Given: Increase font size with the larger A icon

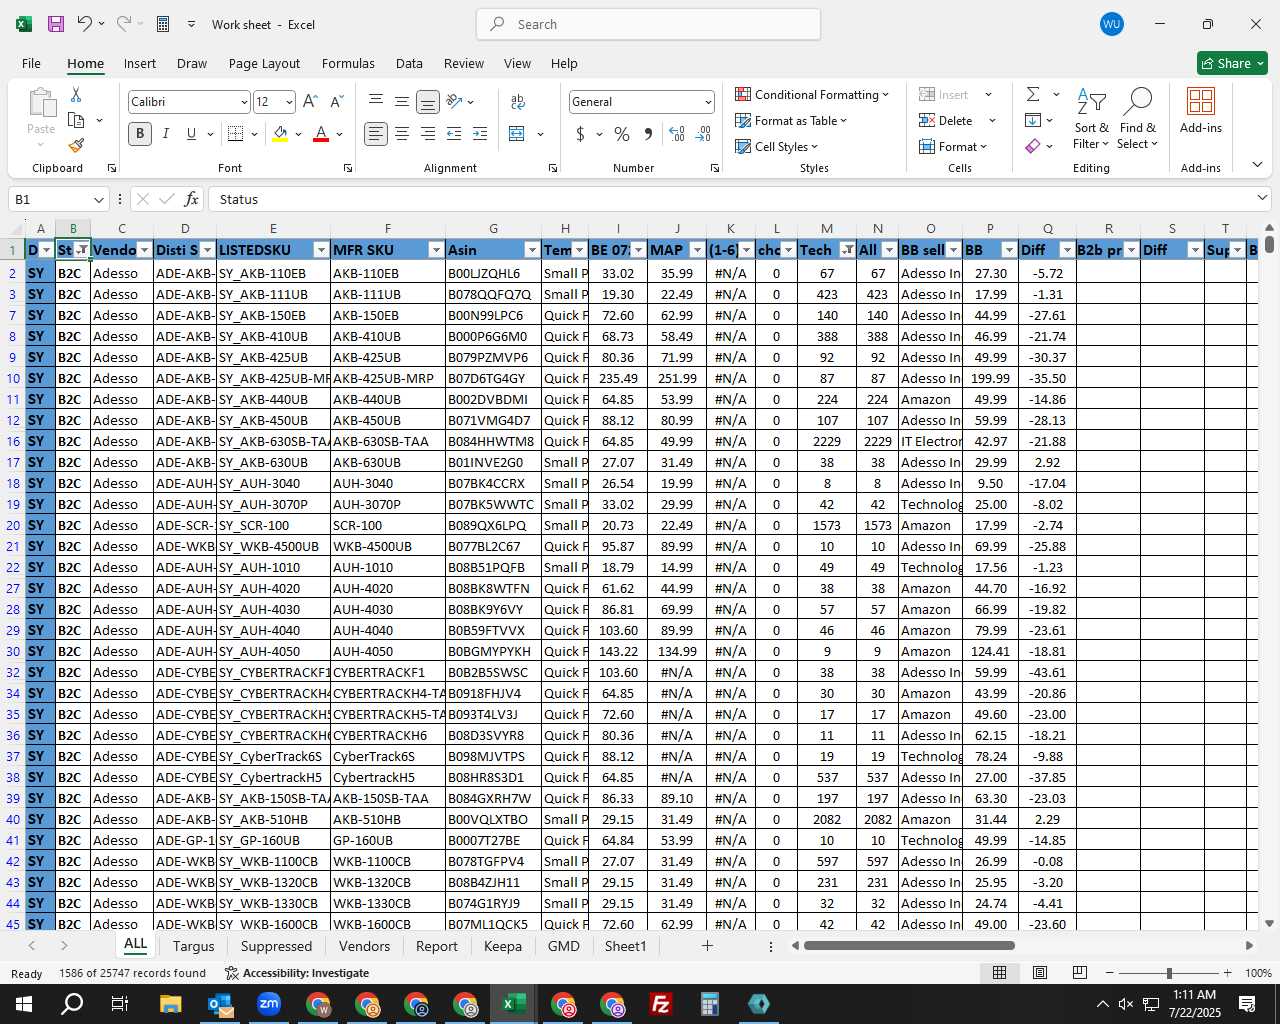Looking at the screenshot, I should [x=310, y=101].
